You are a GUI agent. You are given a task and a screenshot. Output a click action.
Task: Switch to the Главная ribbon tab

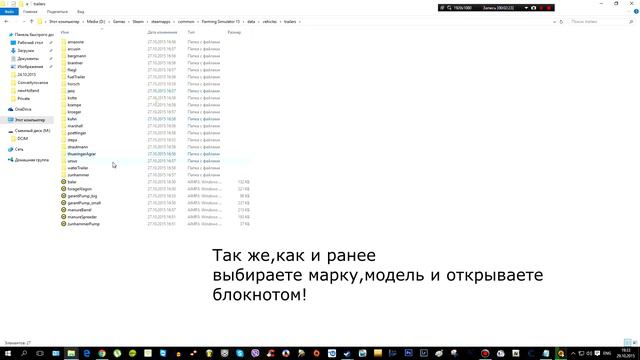coord(30,12)
